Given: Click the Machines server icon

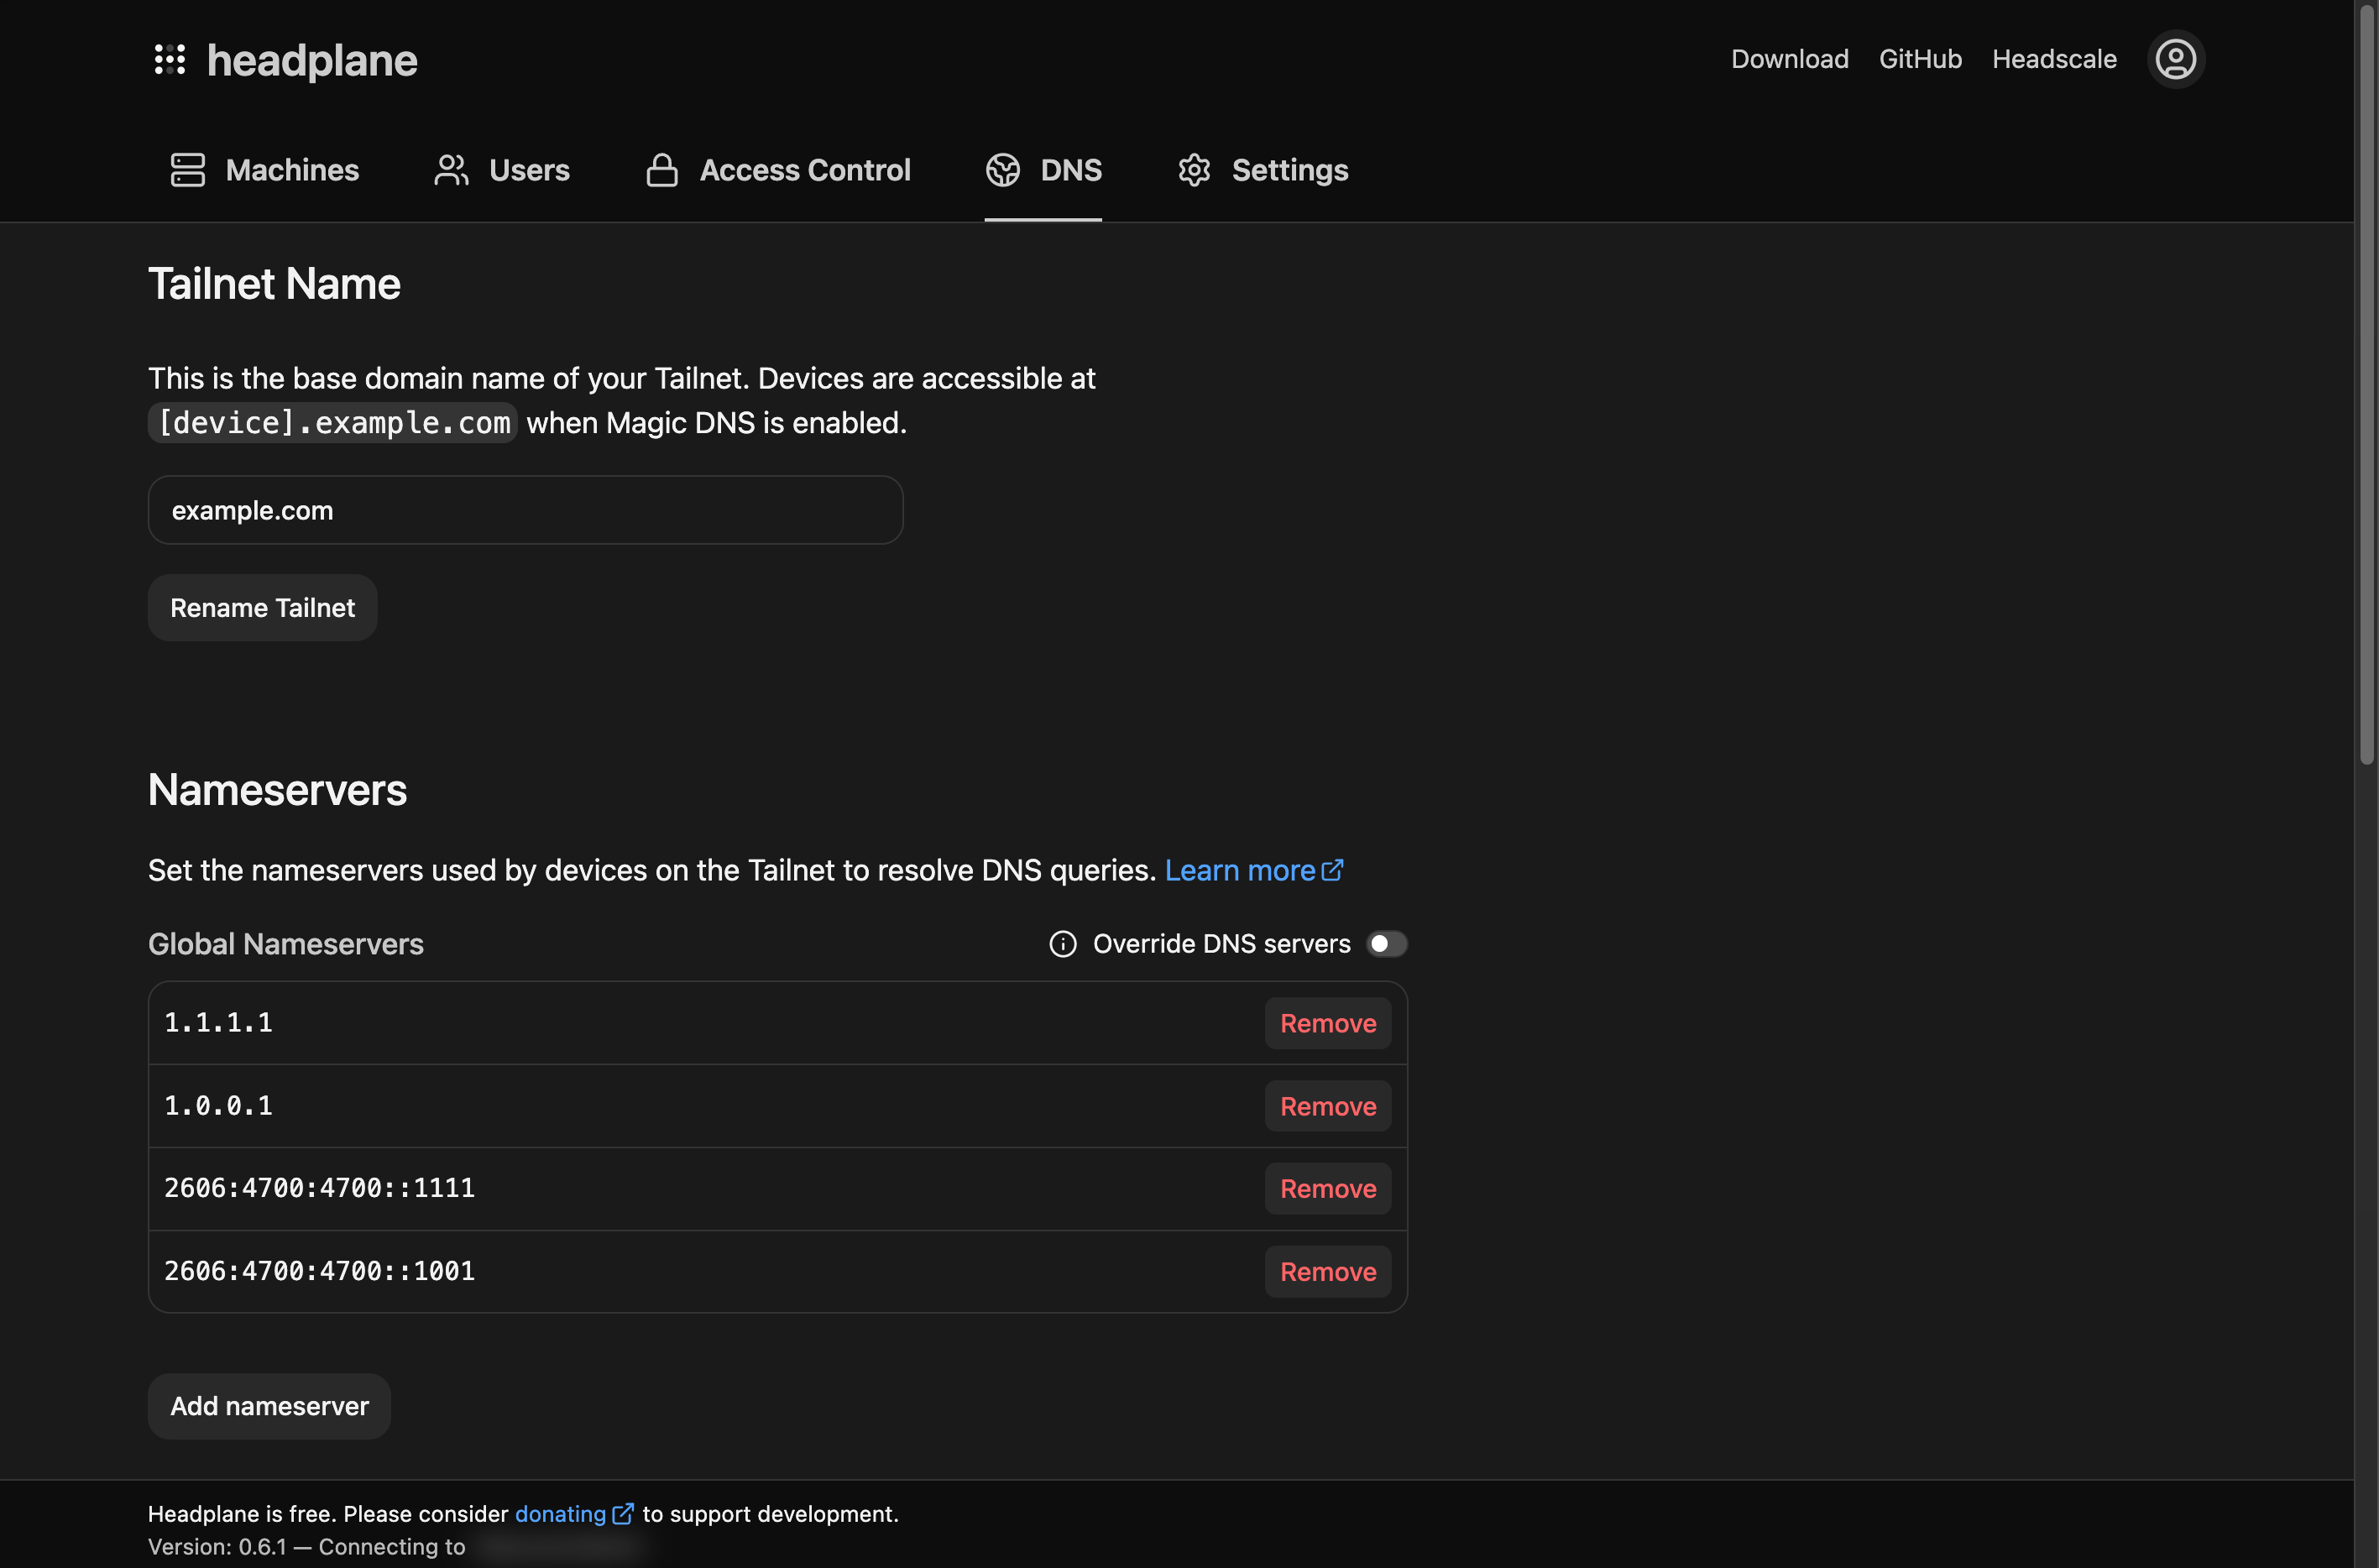Looking at the screenshot, I should point(187,170).
